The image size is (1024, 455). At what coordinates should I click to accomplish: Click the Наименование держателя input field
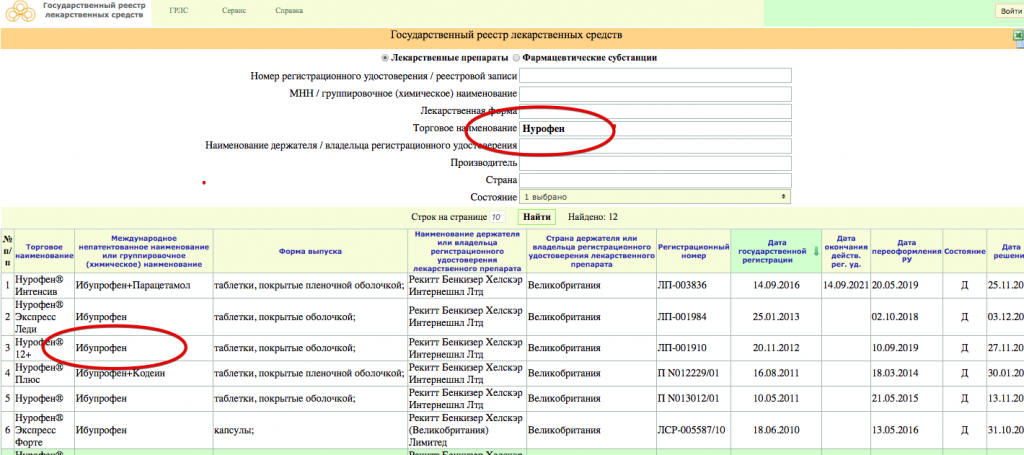(655, 146)
